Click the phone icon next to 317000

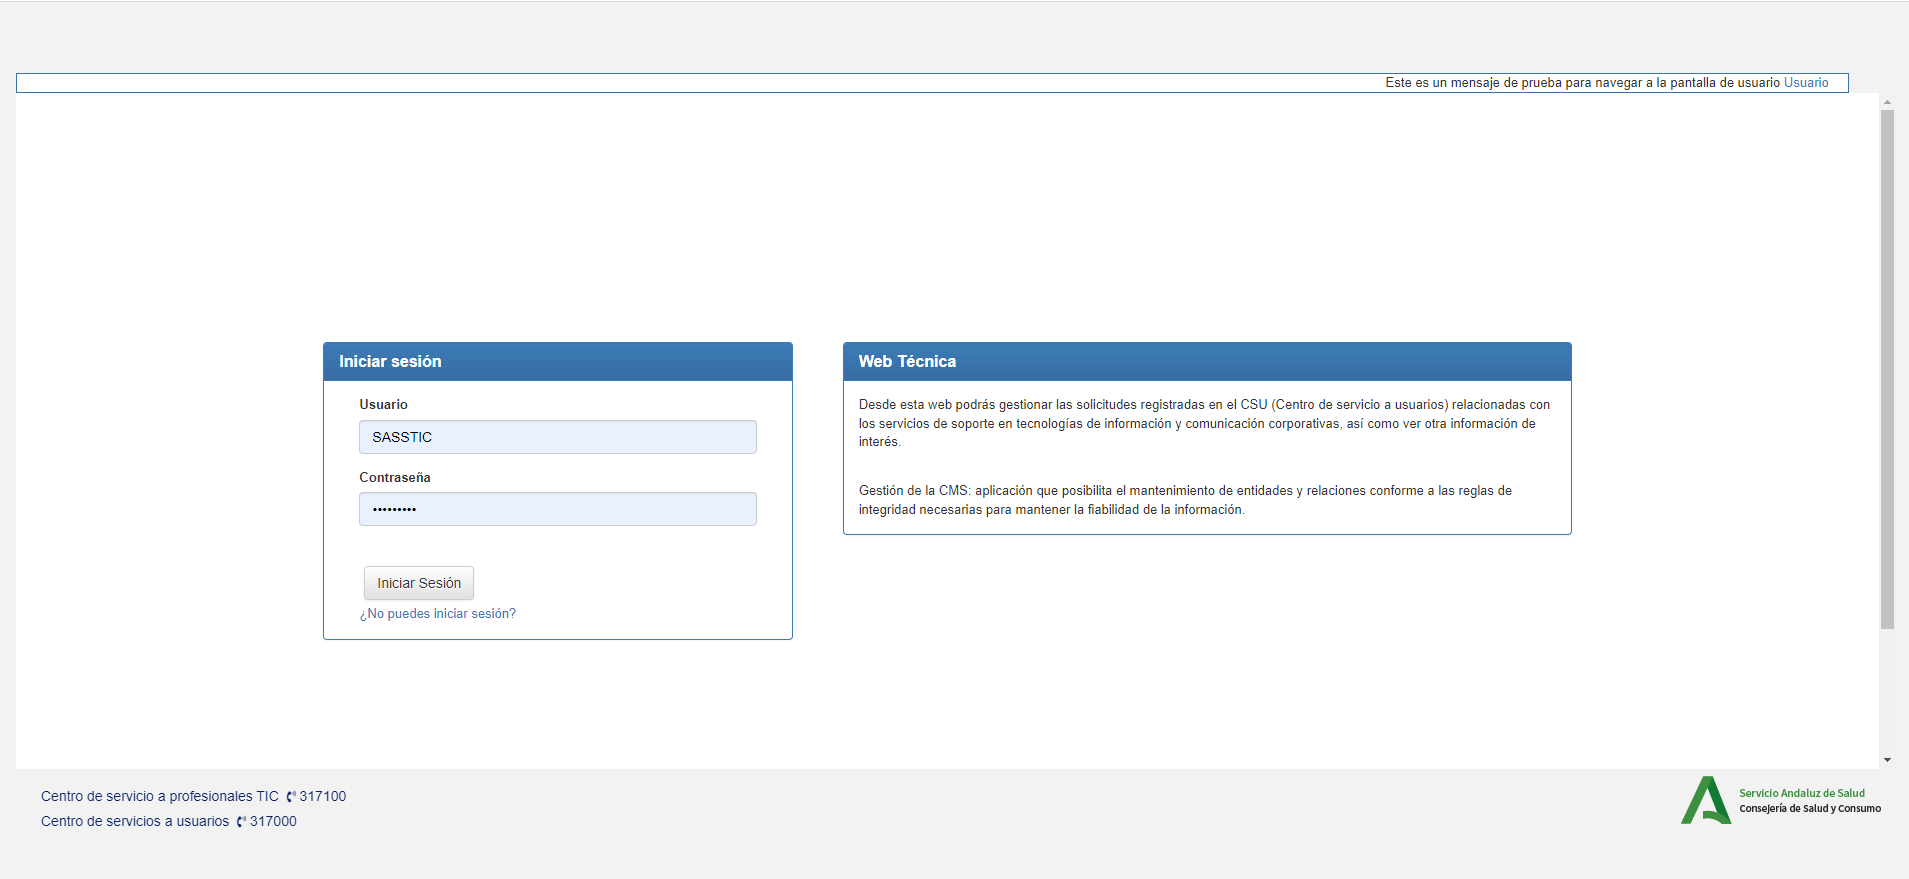coord(241,822)
